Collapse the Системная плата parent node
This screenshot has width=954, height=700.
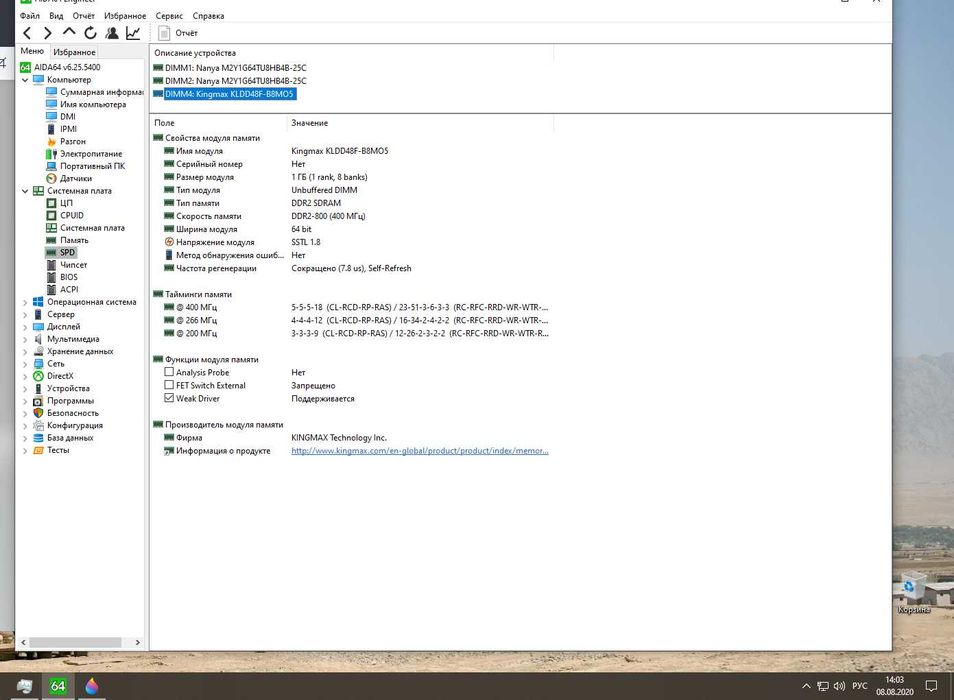25,191
